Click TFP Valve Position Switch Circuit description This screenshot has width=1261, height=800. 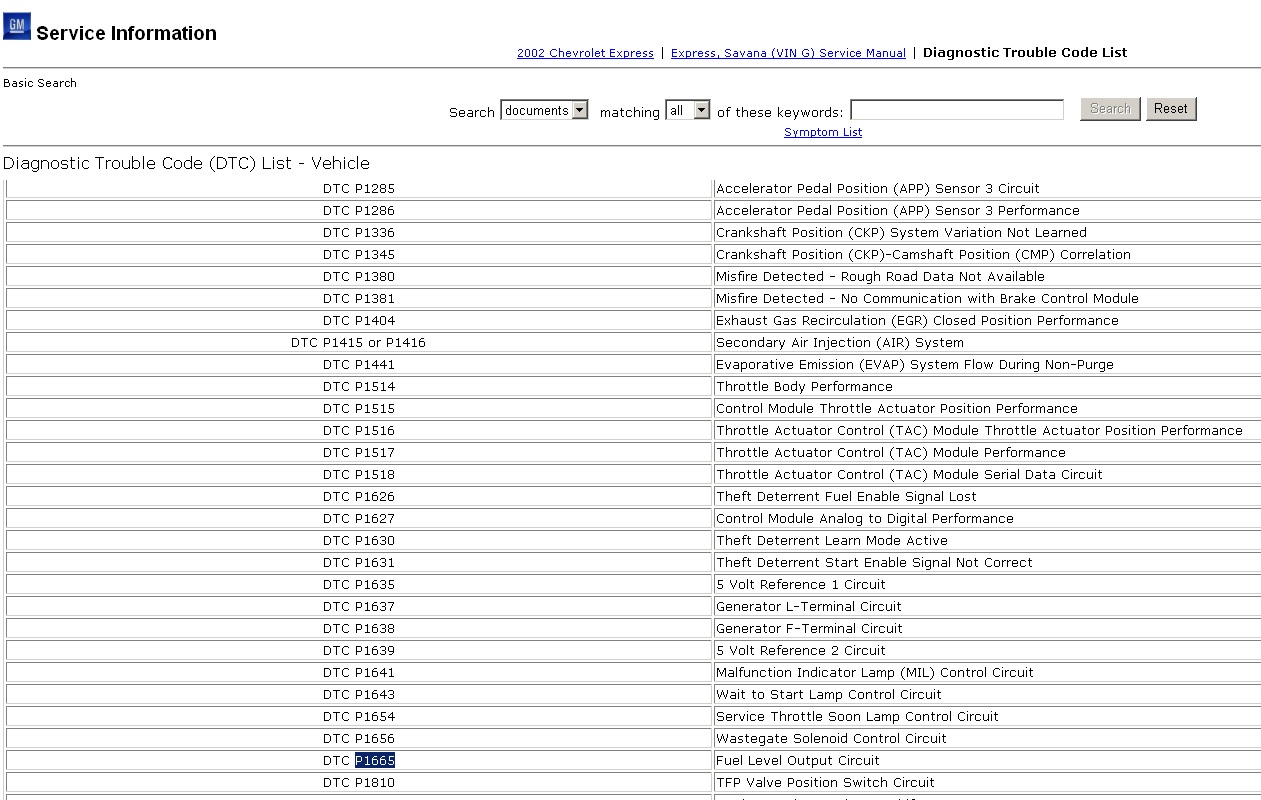point(825,782)
